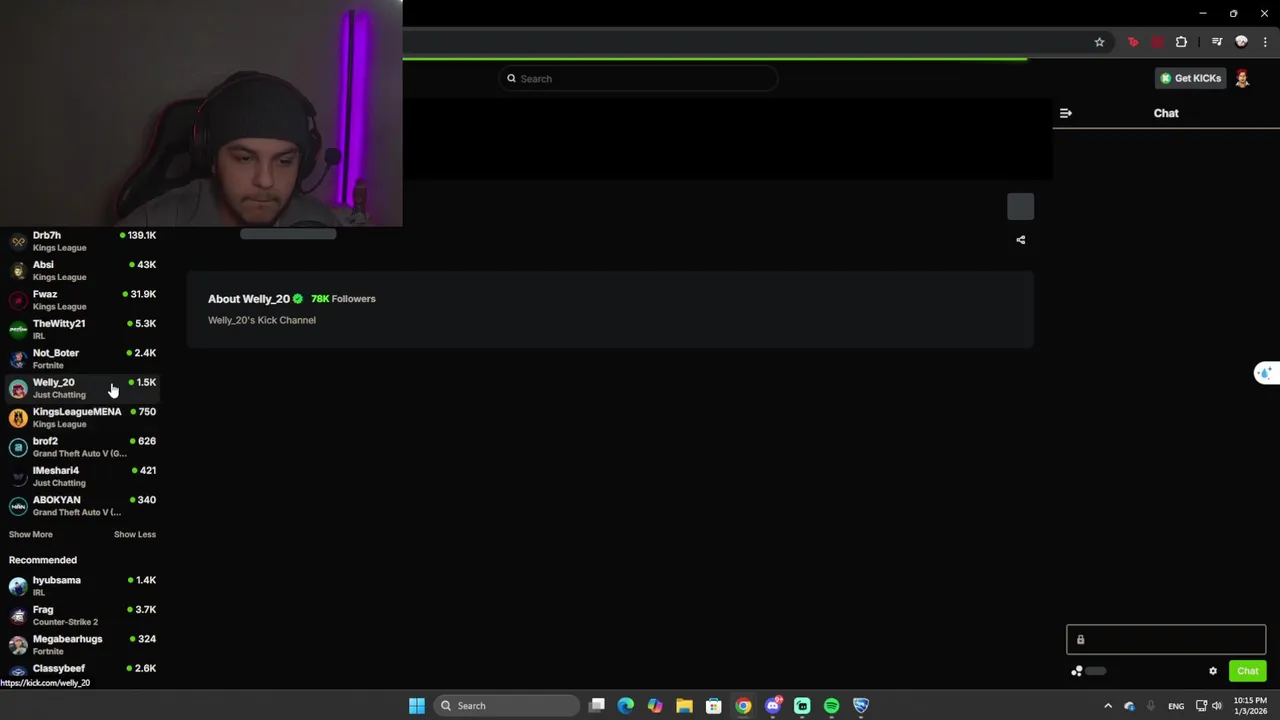
Task: Click the share icon on channel page
Action: click(1020, 240)
